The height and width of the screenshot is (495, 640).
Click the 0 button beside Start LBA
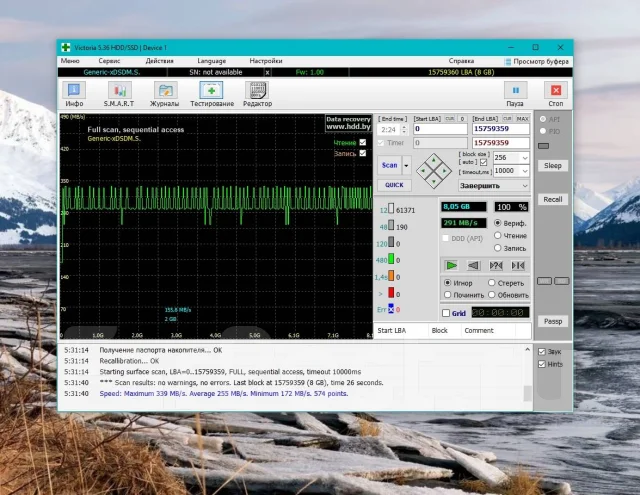point(462,119)
